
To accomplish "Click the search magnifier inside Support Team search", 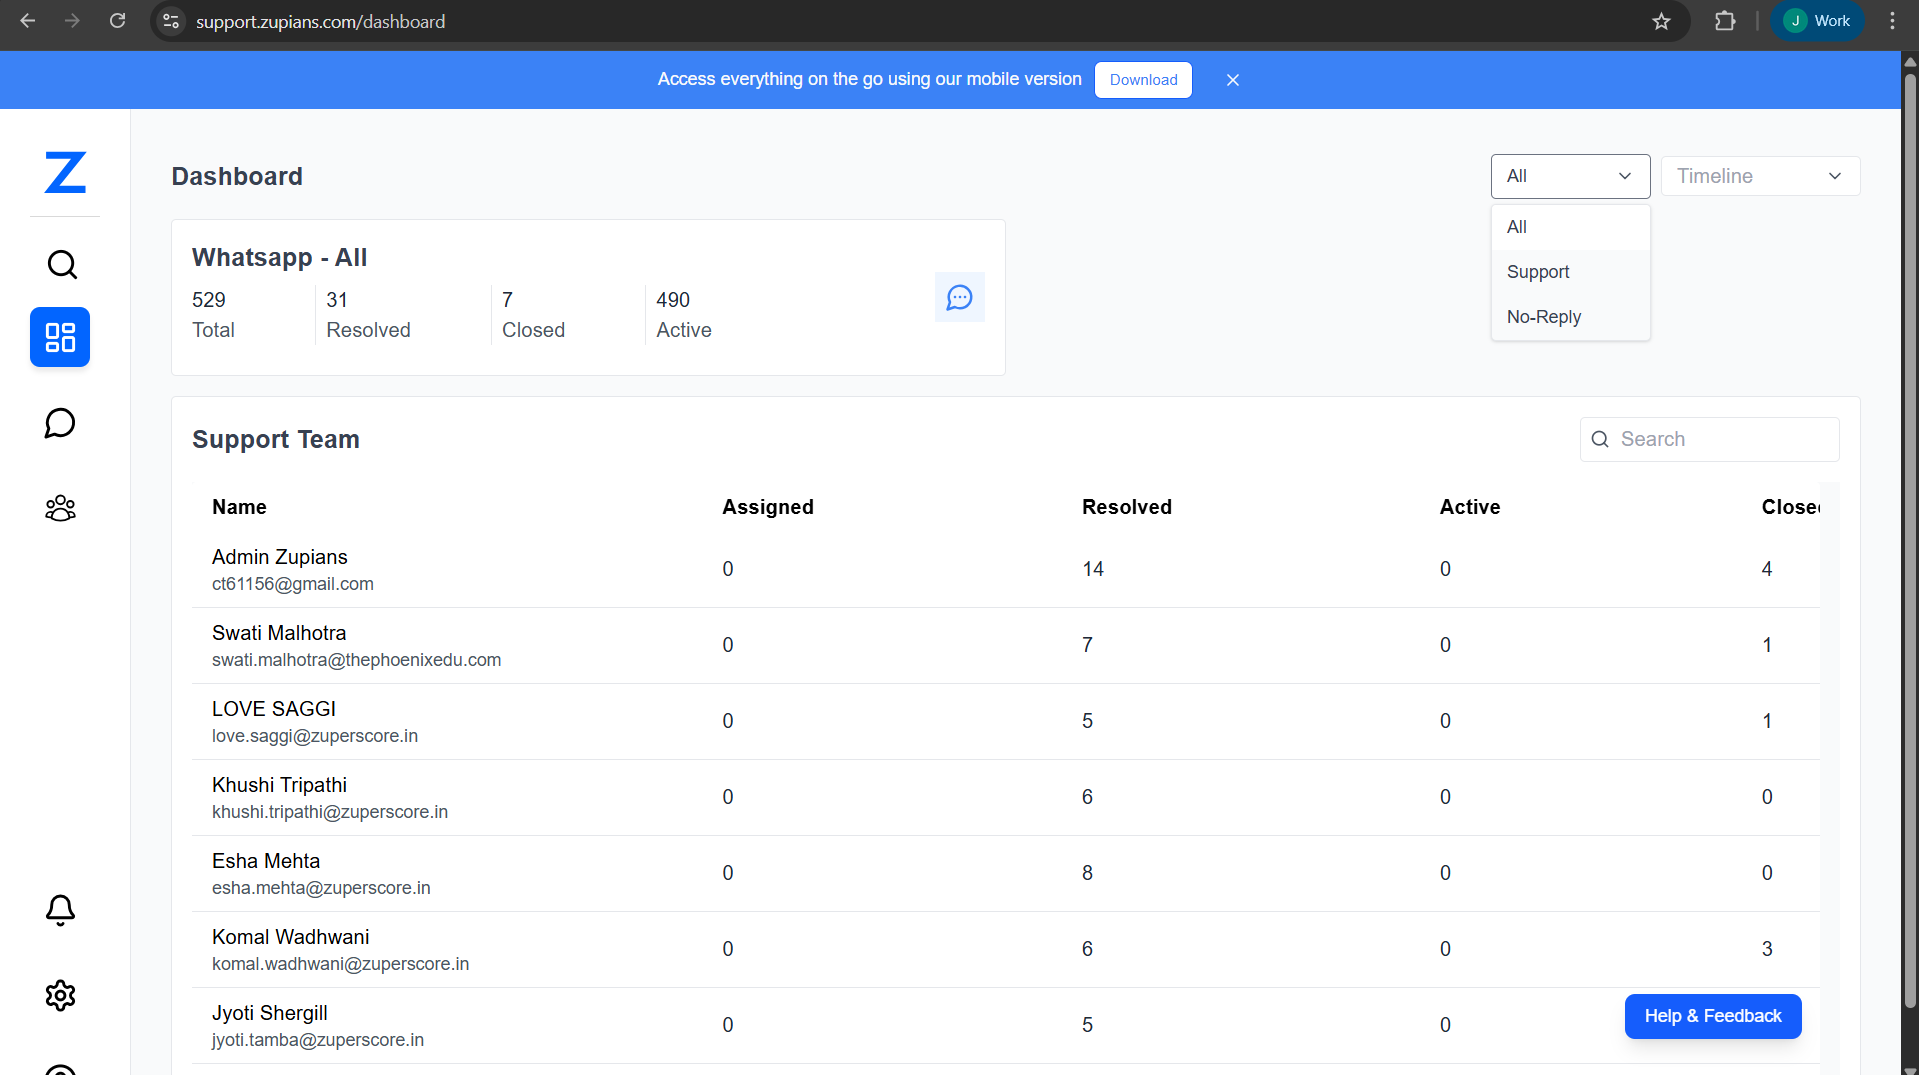I will point(1600,439).
